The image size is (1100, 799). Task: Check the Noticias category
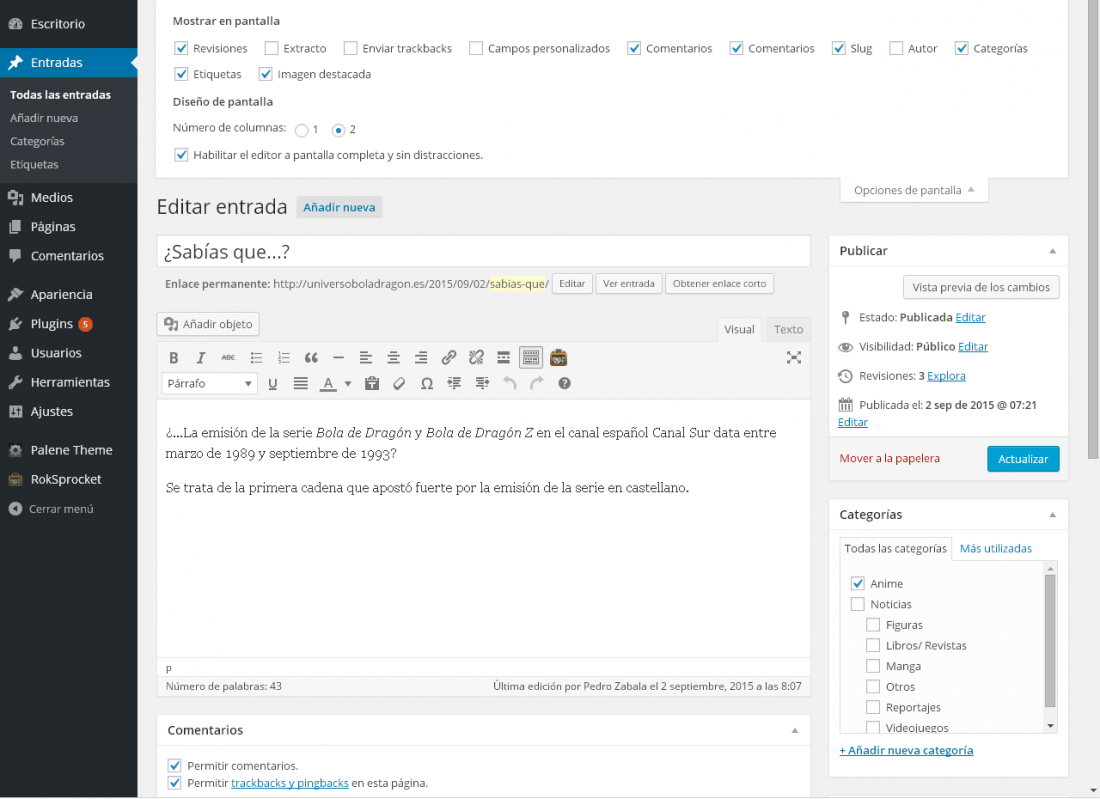coord(857,604)
